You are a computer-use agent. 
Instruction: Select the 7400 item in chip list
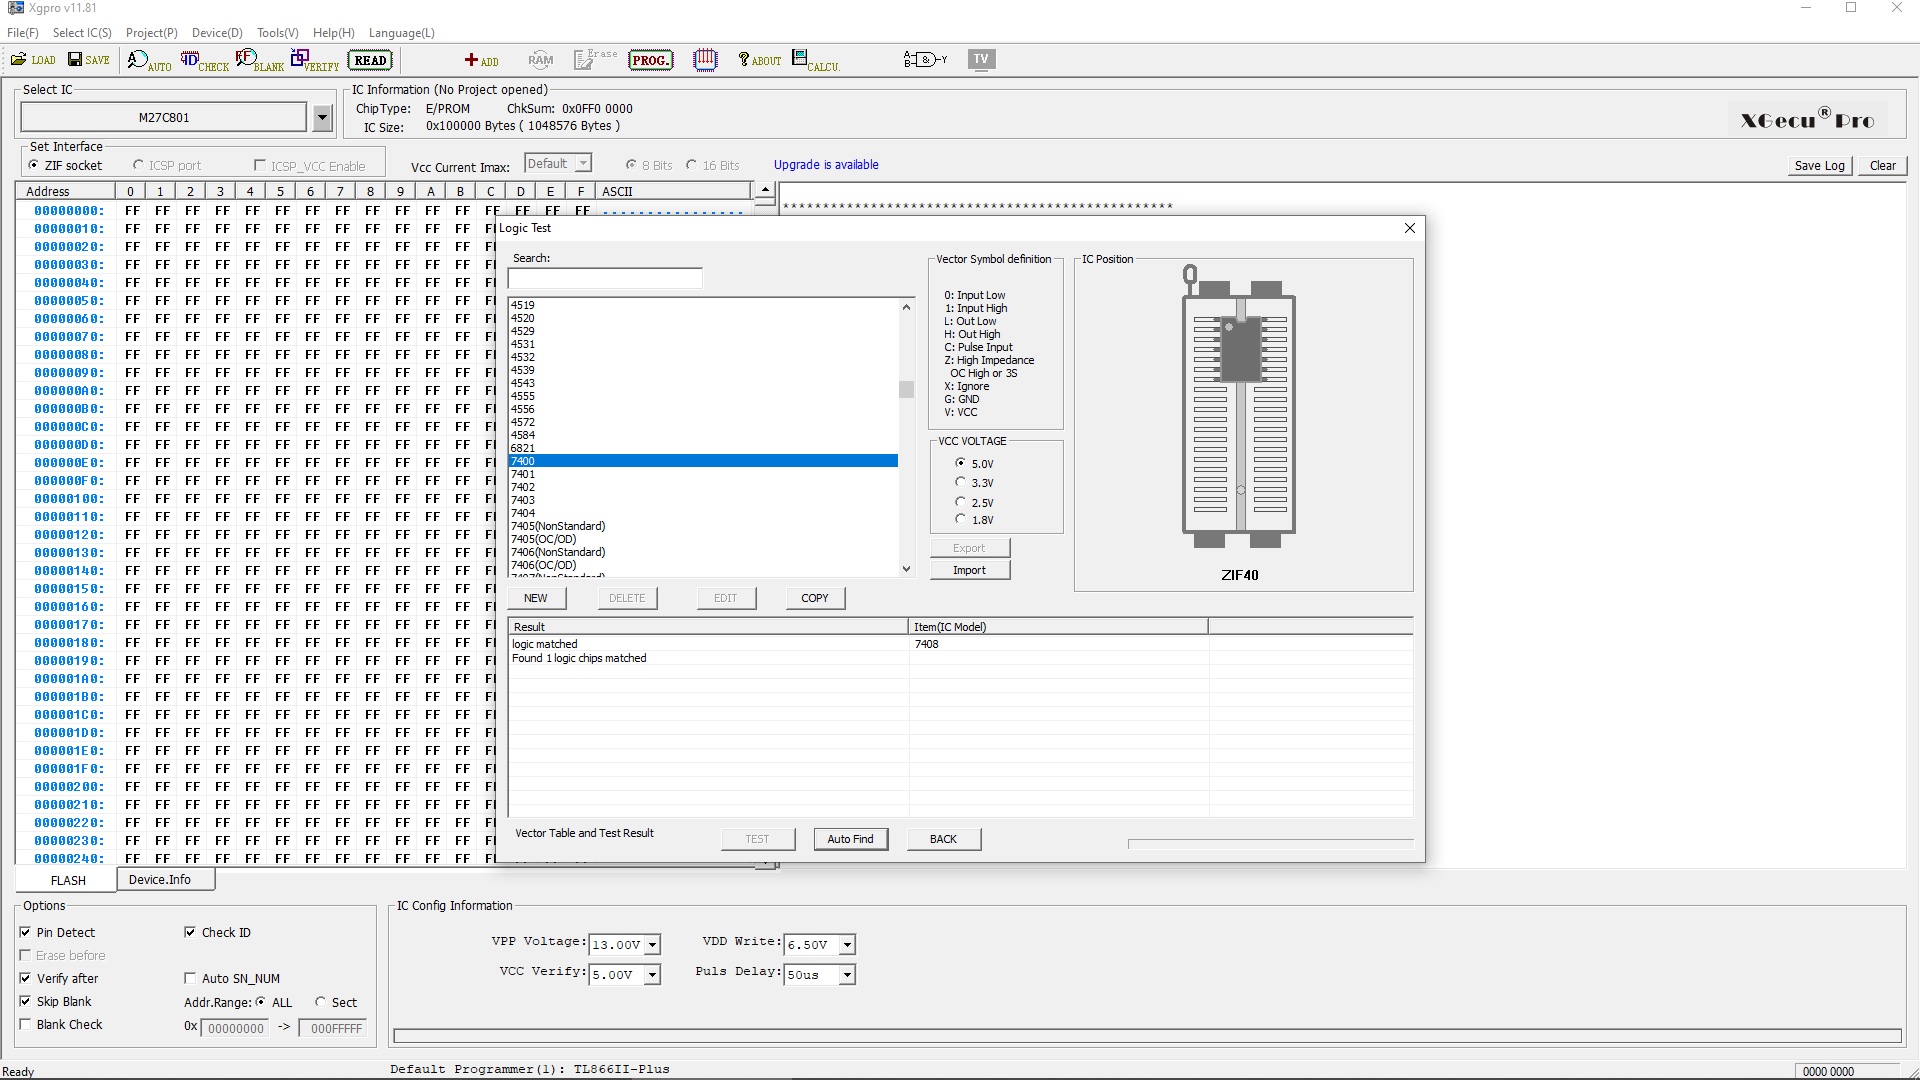pos(703,461)
